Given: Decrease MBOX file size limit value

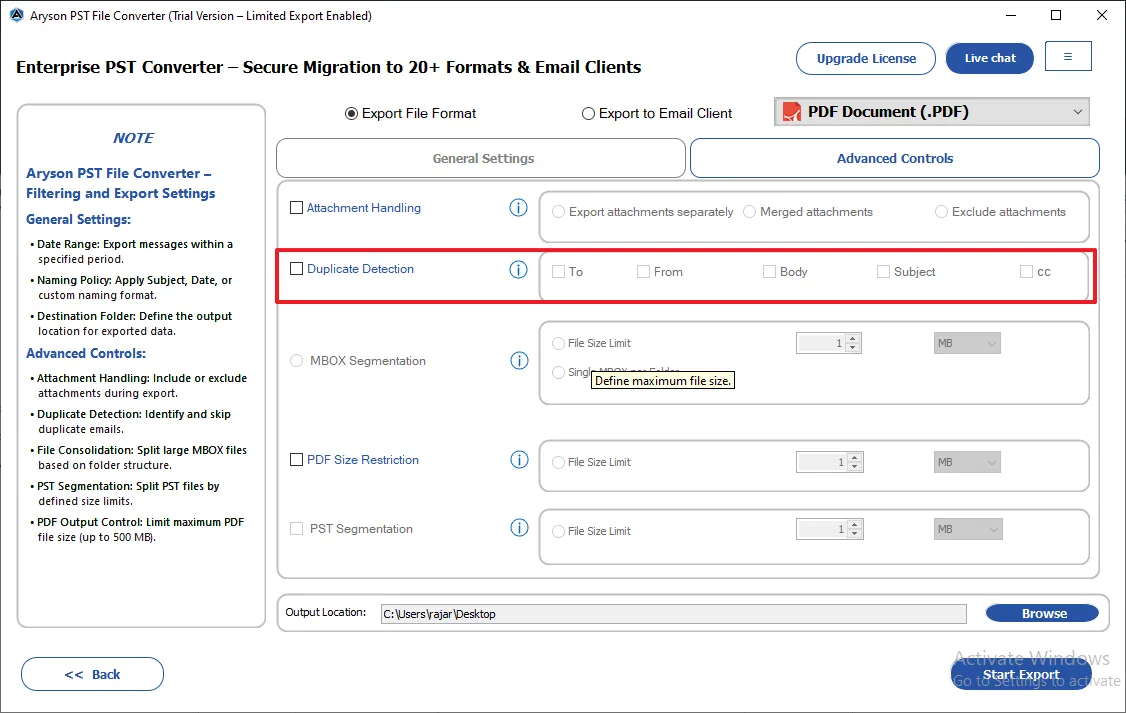Looking at the screenshot, I should coord(852,348).
